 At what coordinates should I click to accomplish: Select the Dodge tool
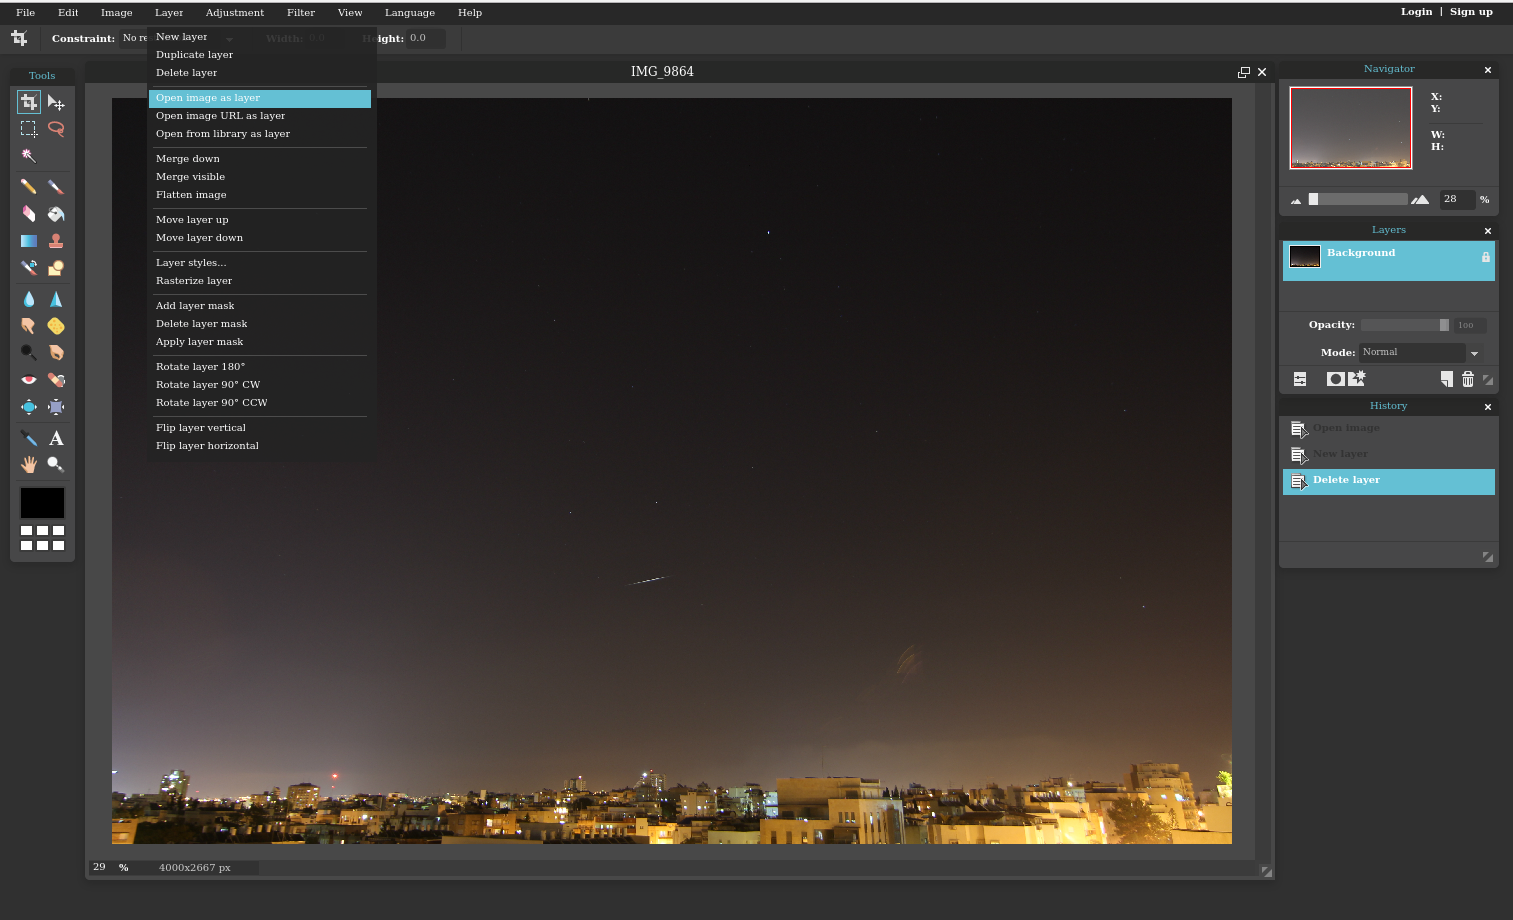29,353
